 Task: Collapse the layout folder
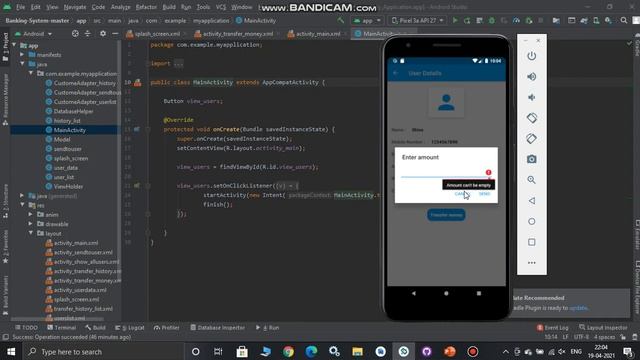click(31, 233)
